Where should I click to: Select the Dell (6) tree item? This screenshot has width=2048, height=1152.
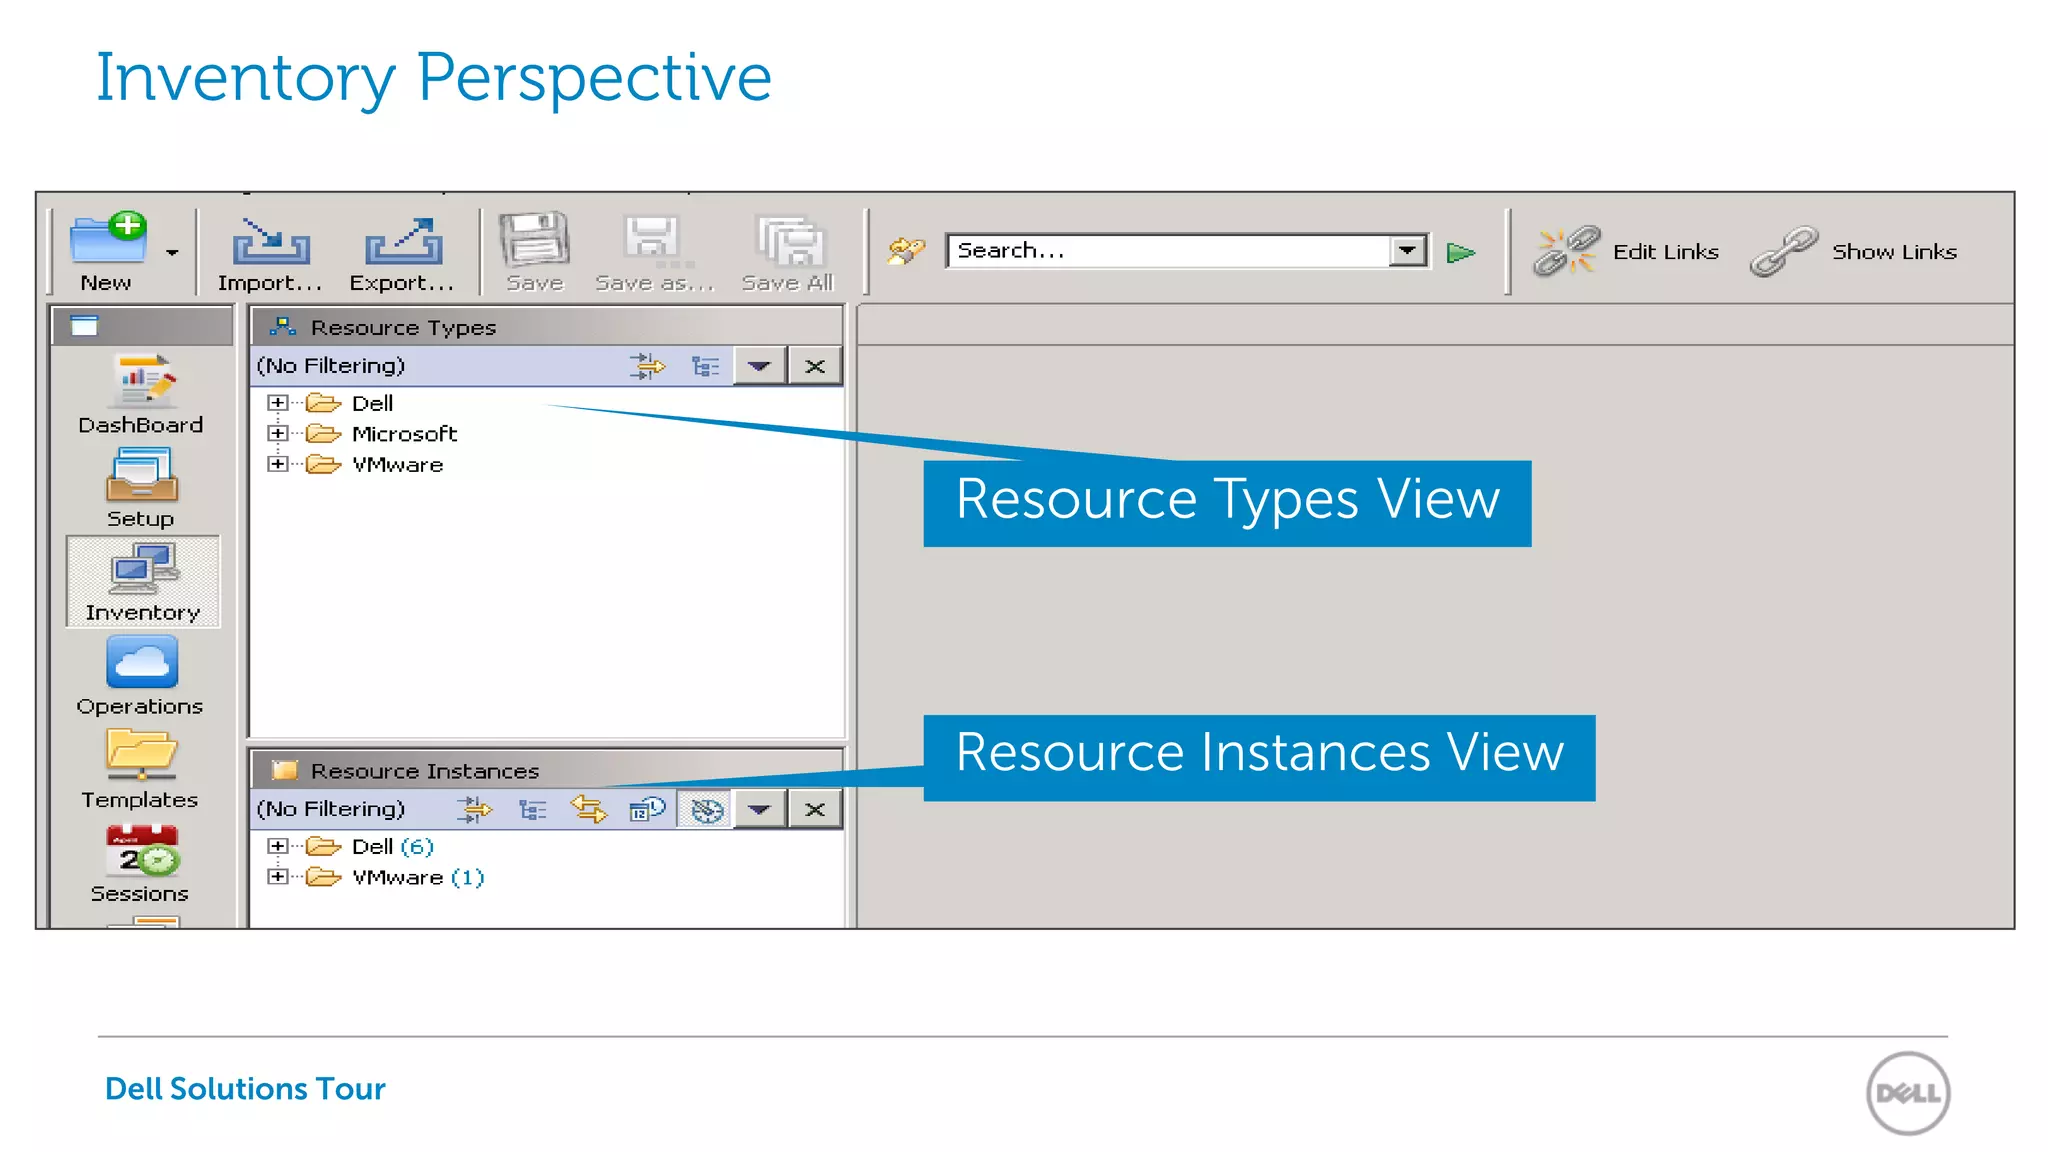[392, 847]
